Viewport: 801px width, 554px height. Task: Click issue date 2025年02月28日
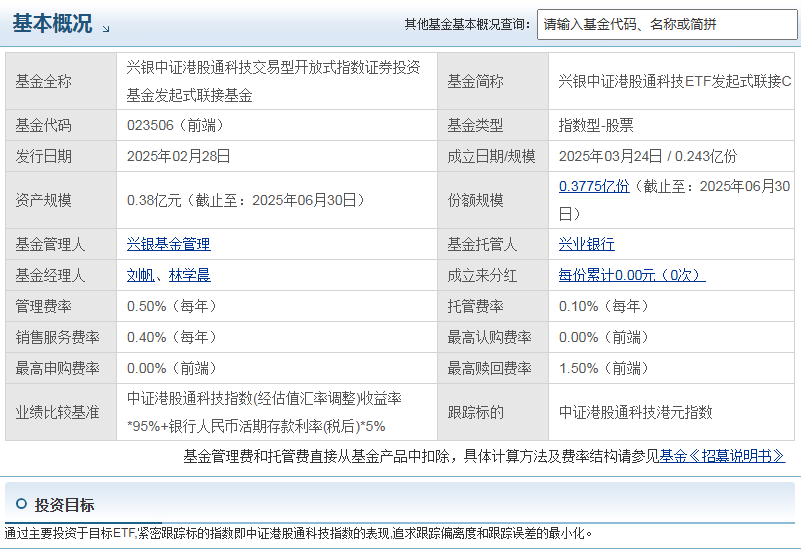click(x=178, y=156)
